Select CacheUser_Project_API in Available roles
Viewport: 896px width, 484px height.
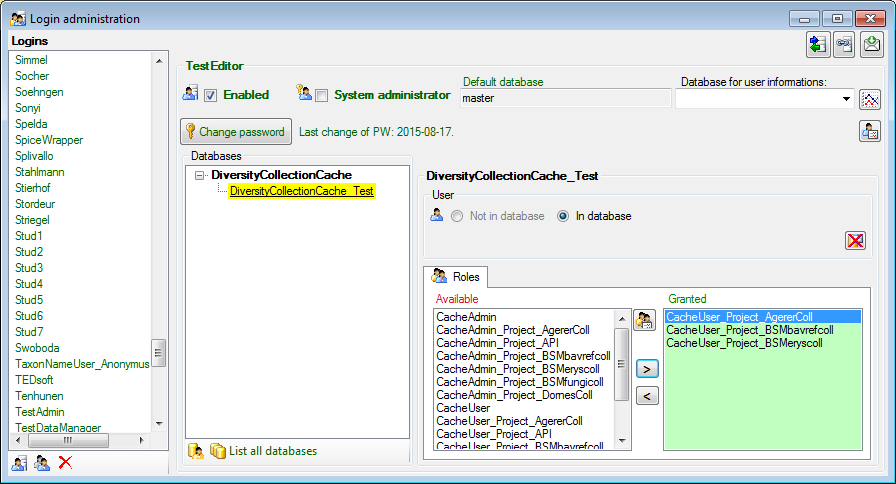[x=494, y=434]
